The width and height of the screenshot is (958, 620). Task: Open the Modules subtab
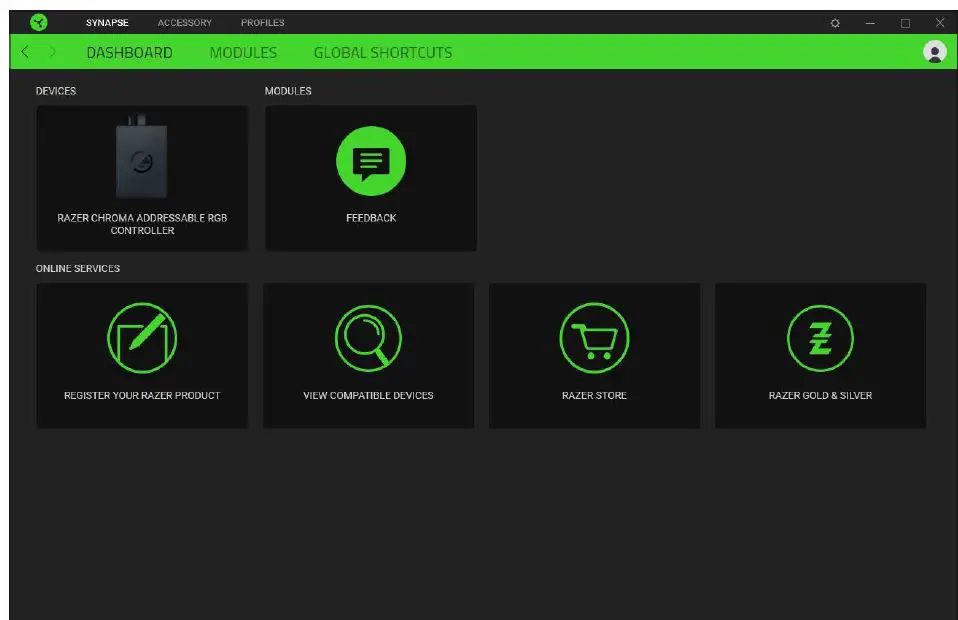(243, 53)
